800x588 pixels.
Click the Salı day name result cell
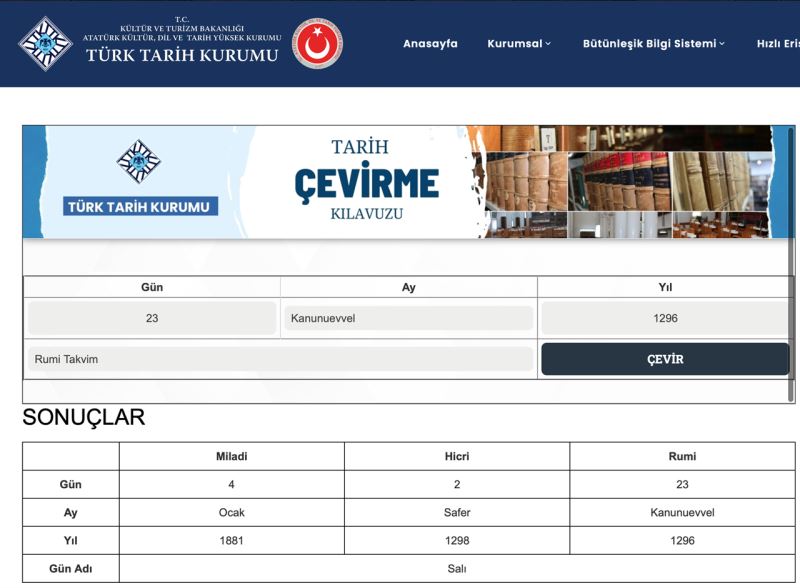coord(457,569)
